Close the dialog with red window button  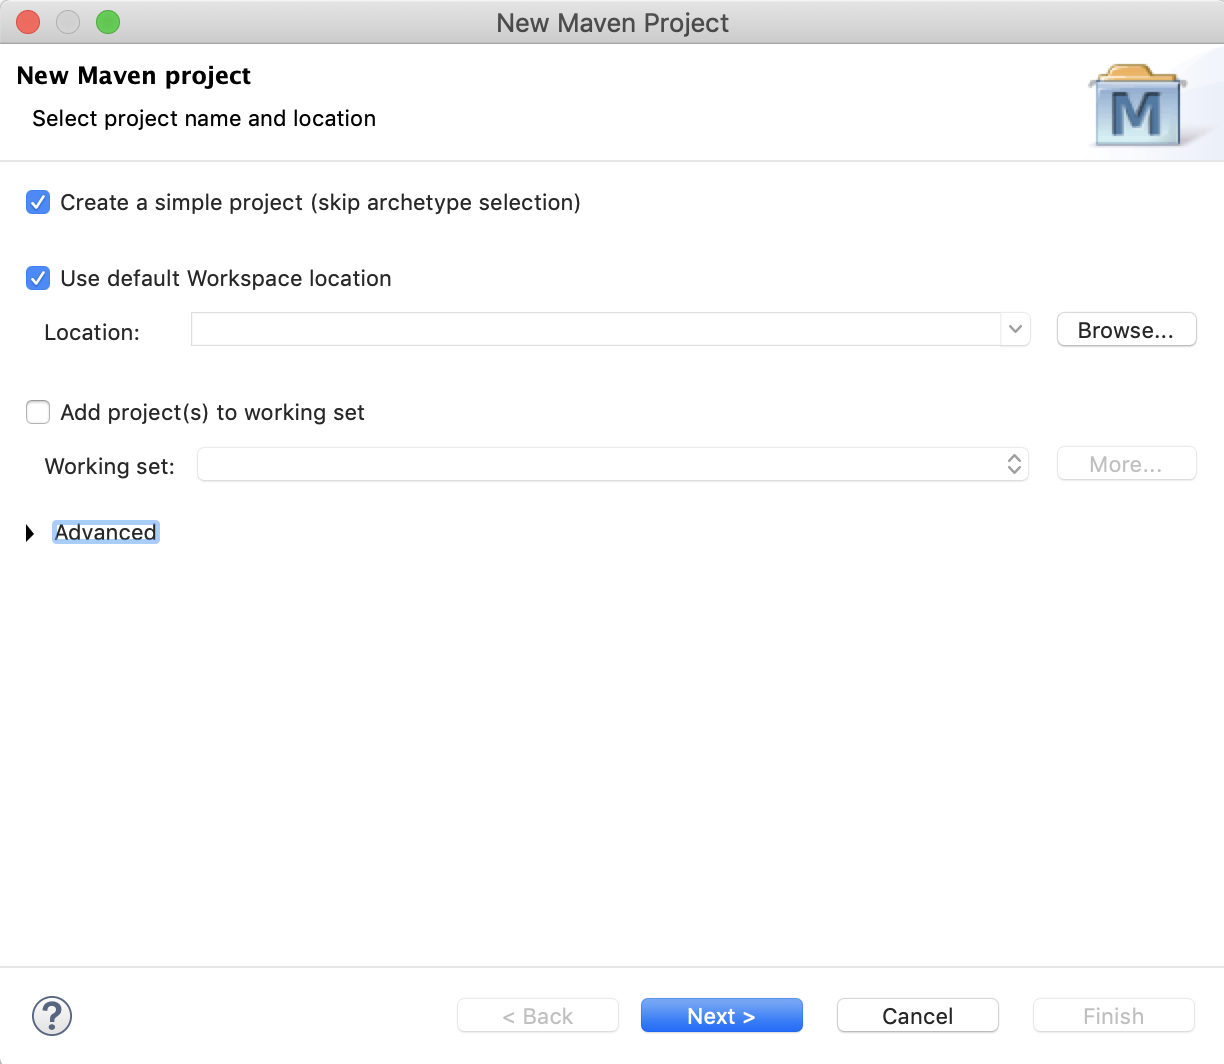28,22
